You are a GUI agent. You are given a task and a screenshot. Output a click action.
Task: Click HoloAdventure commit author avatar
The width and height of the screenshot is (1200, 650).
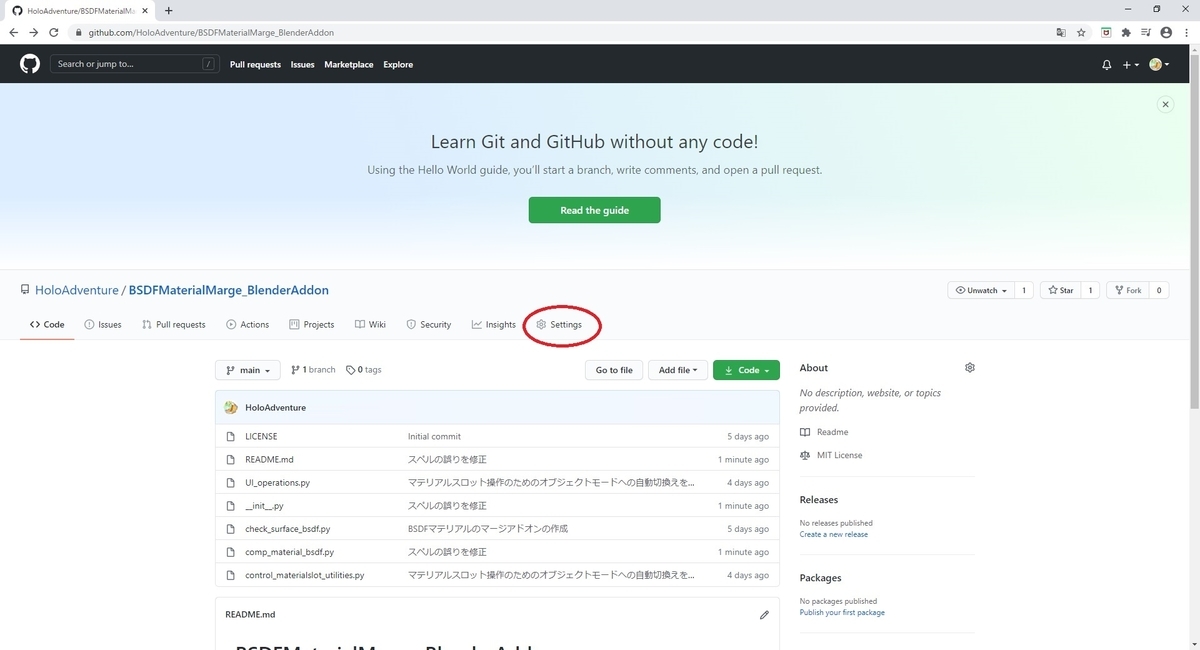click(x=231, y=407)
